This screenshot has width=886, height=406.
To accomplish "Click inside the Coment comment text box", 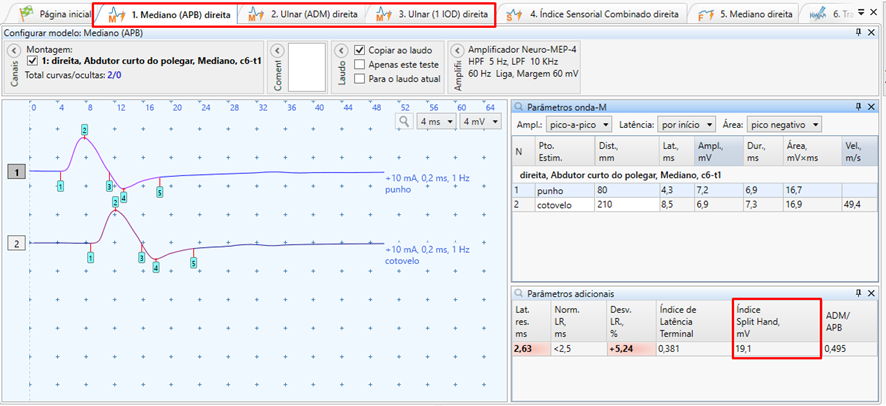I will pyautogui.click(x=307, y=67).
